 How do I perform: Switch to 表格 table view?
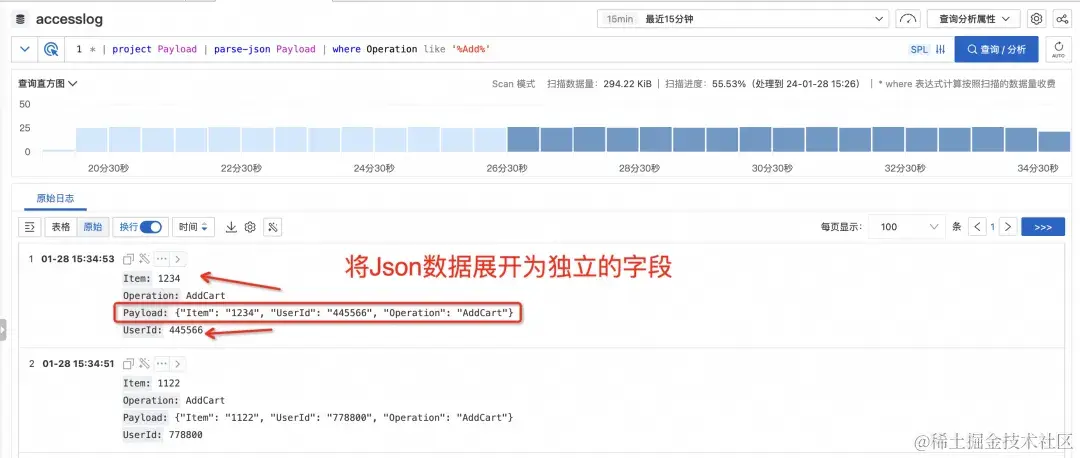click(61, 227)
